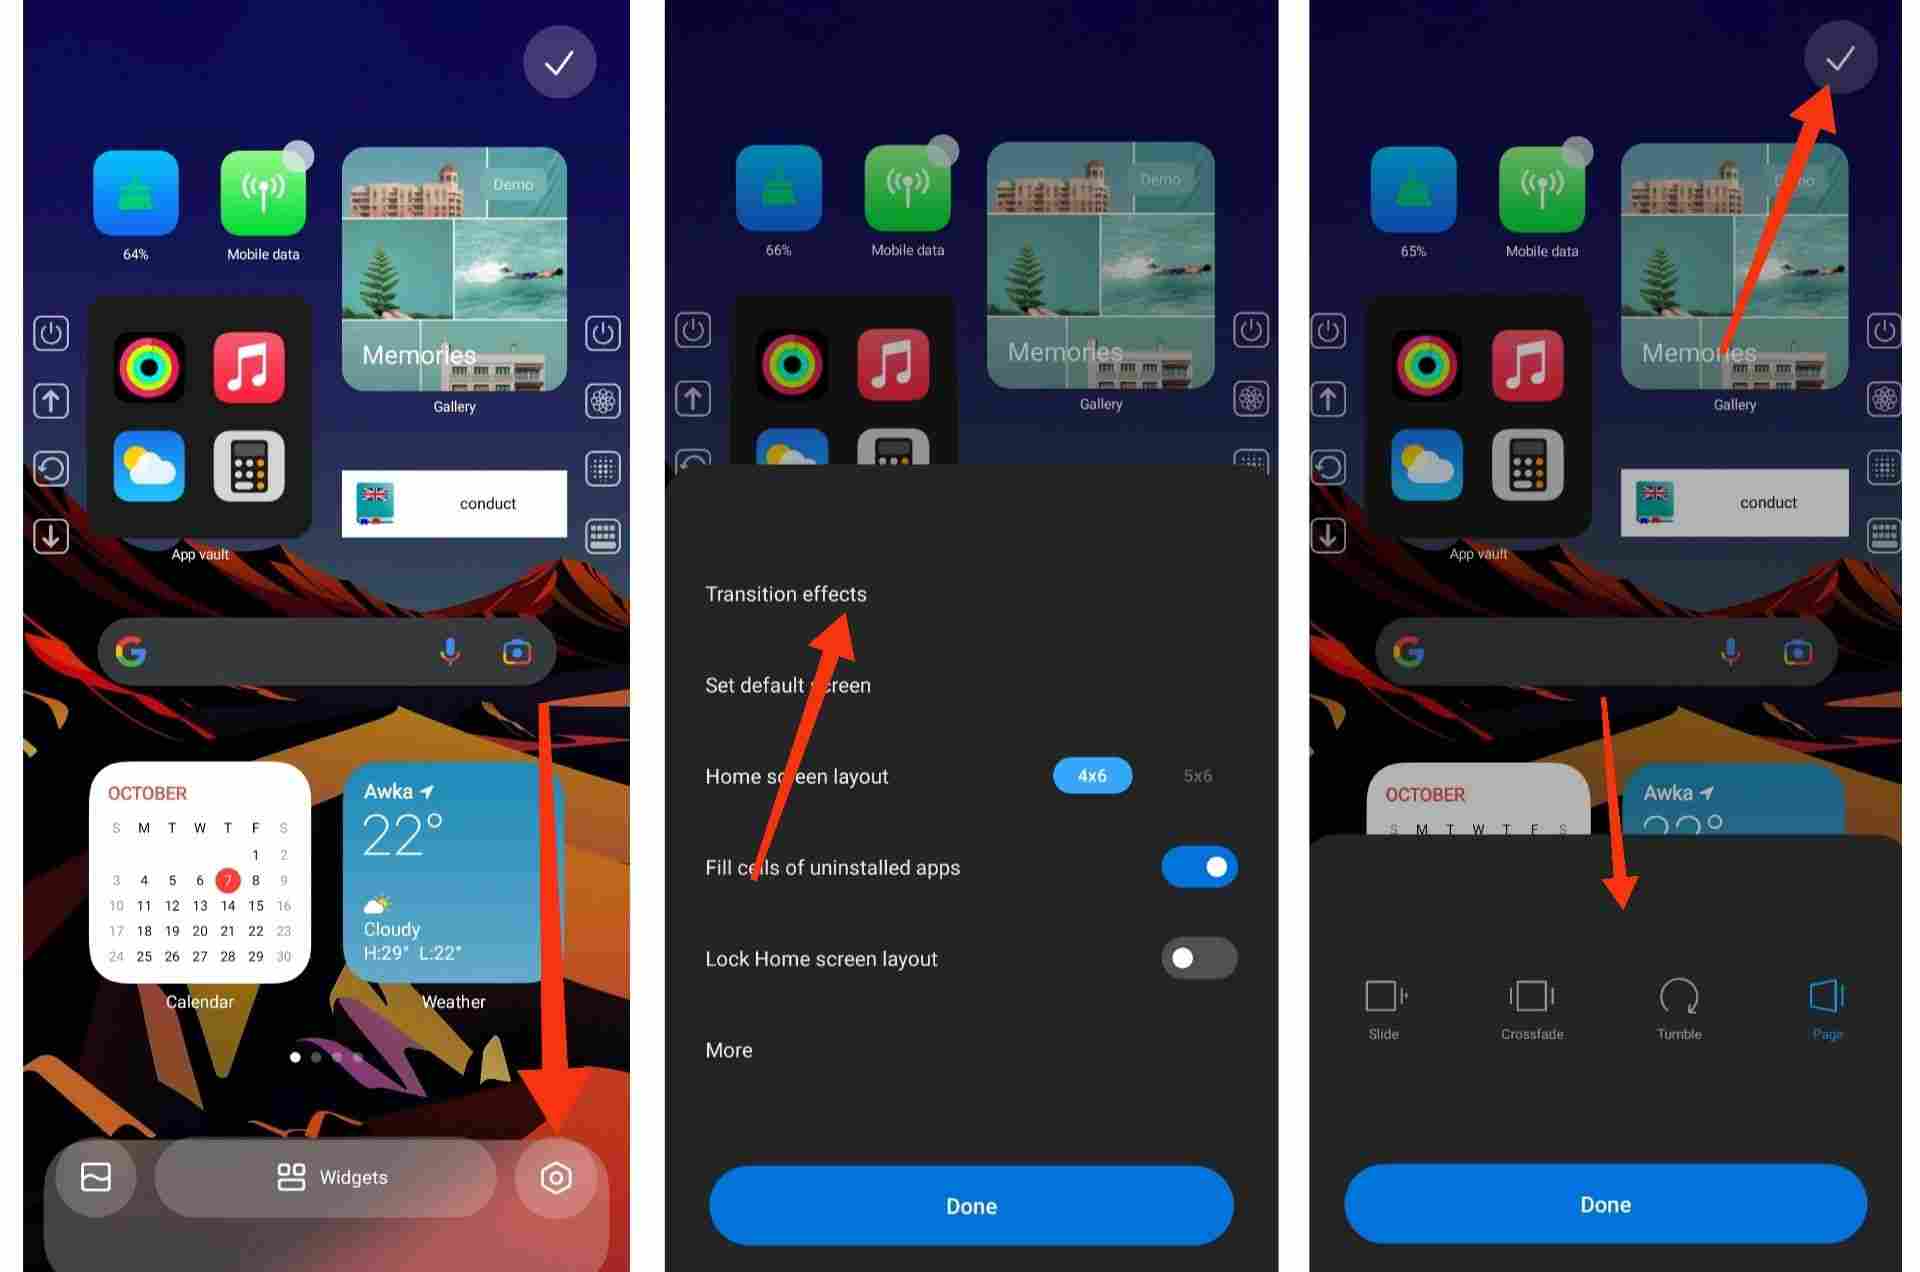Screen dimensions: 1920x1272
Task: Tap Set default screen option
Action: (788, 684)
